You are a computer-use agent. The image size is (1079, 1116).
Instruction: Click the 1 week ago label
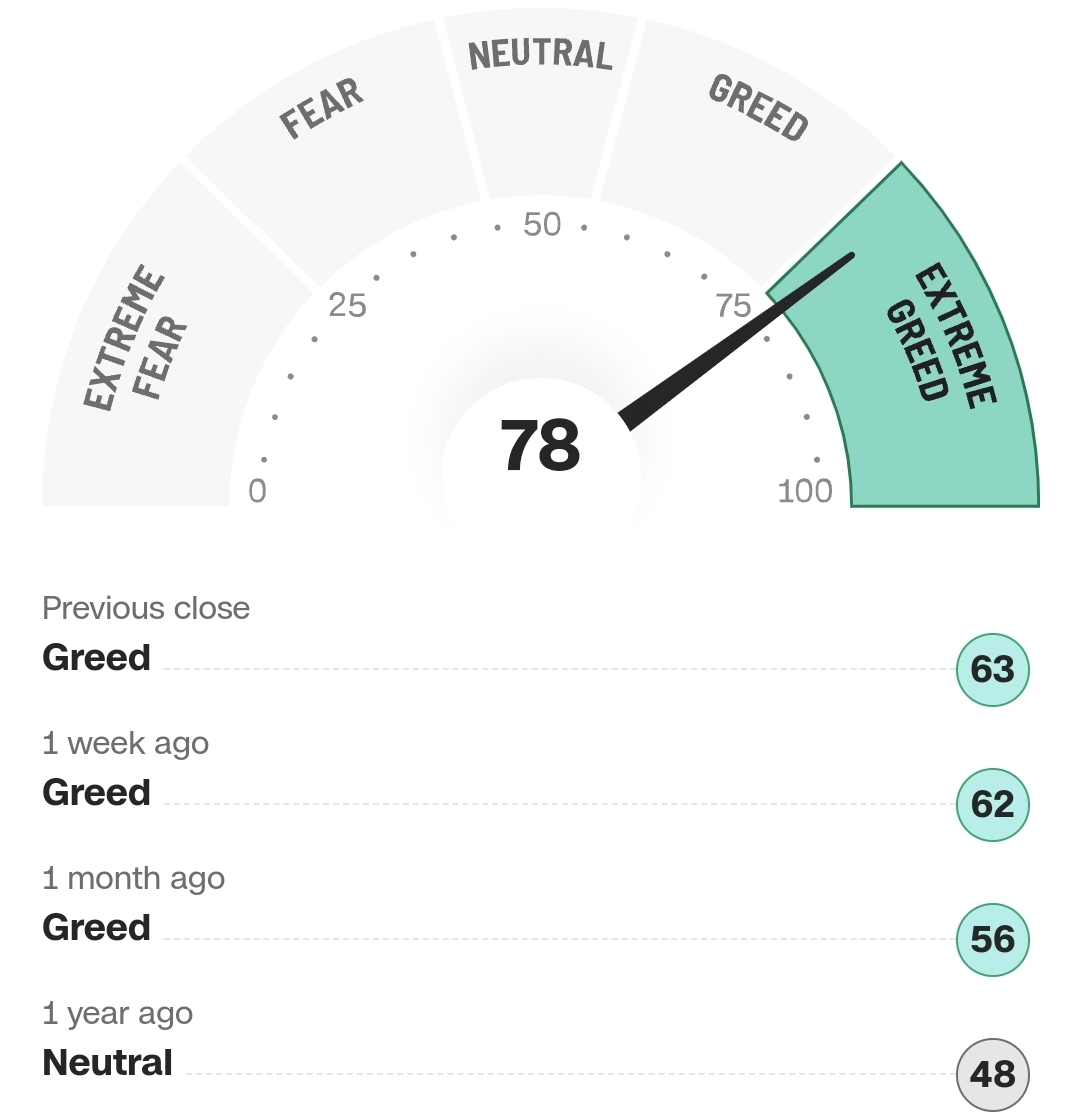[x=125, y=744]
